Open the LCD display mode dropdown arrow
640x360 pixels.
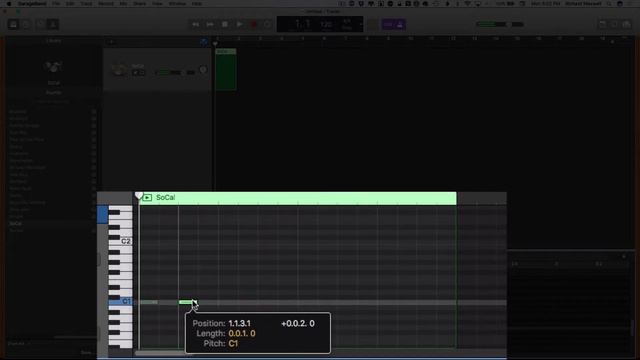pyautogui.click(x=360, y=24)
